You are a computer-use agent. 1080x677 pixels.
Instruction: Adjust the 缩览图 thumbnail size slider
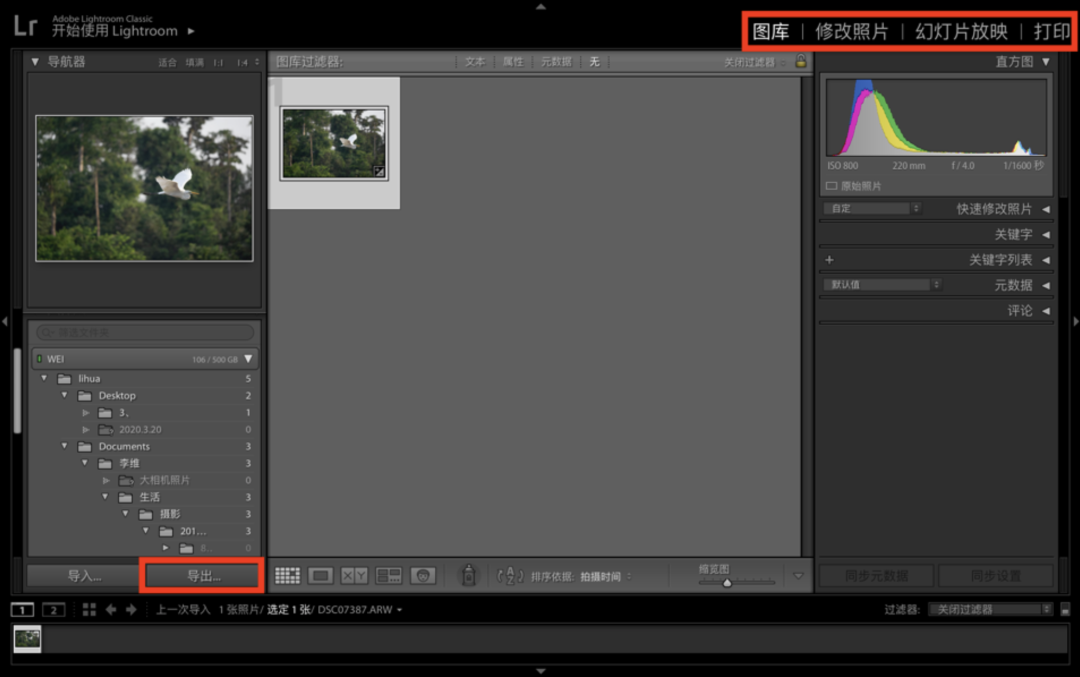click(x=727, y=582)
